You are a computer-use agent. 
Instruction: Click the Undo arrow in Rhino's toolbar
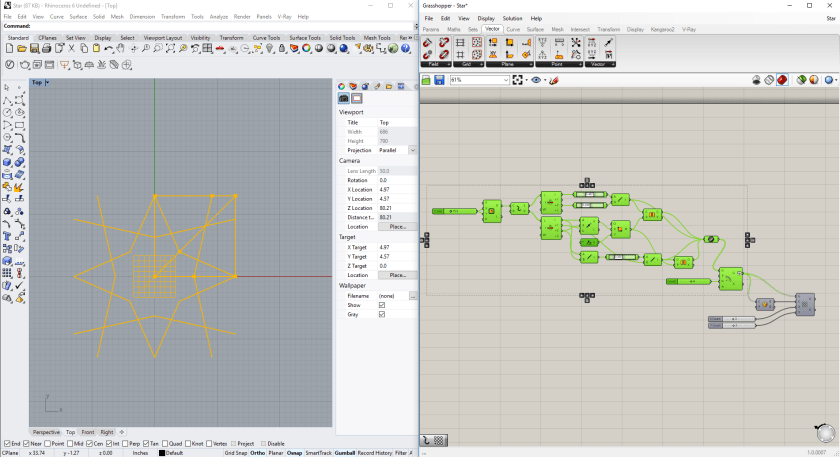(109, 48)
